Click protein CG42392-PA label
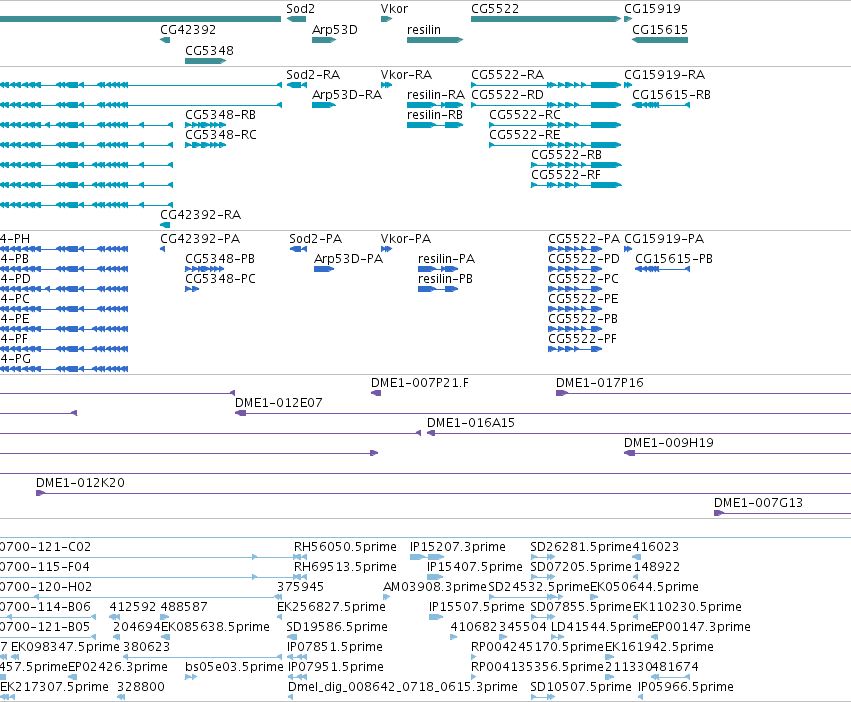Screen dimensions: 851x702 200,239
